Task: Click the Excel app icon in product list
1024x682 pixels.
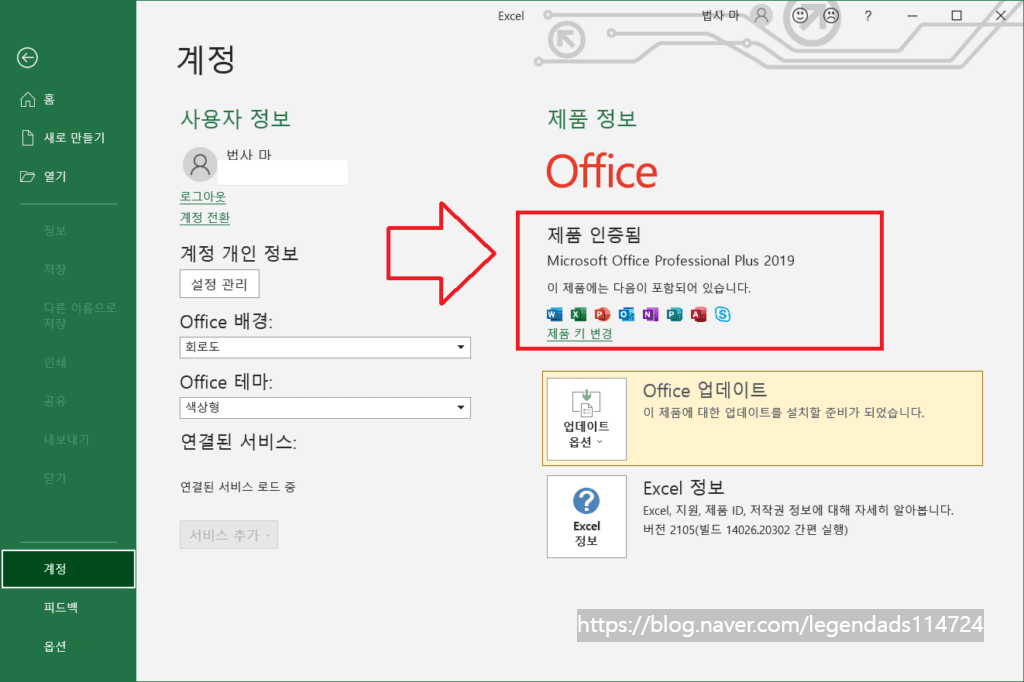Action: (x=579, y=315)
